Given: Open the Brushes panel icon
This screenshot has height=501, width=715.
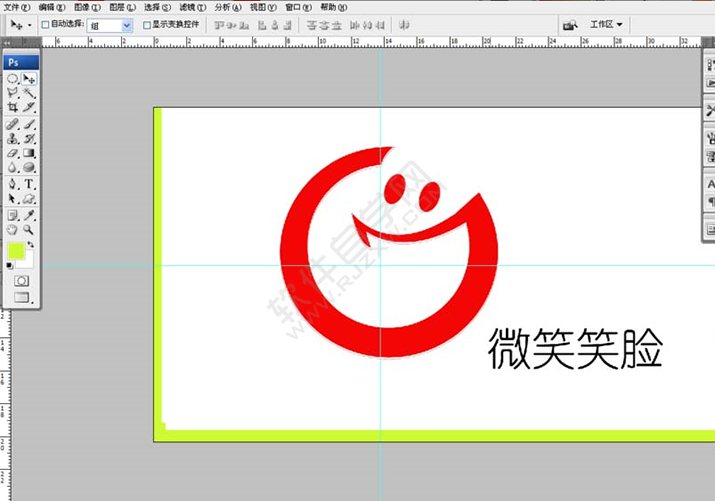Looking at the screenshot, I should click(x=710, y=137).
